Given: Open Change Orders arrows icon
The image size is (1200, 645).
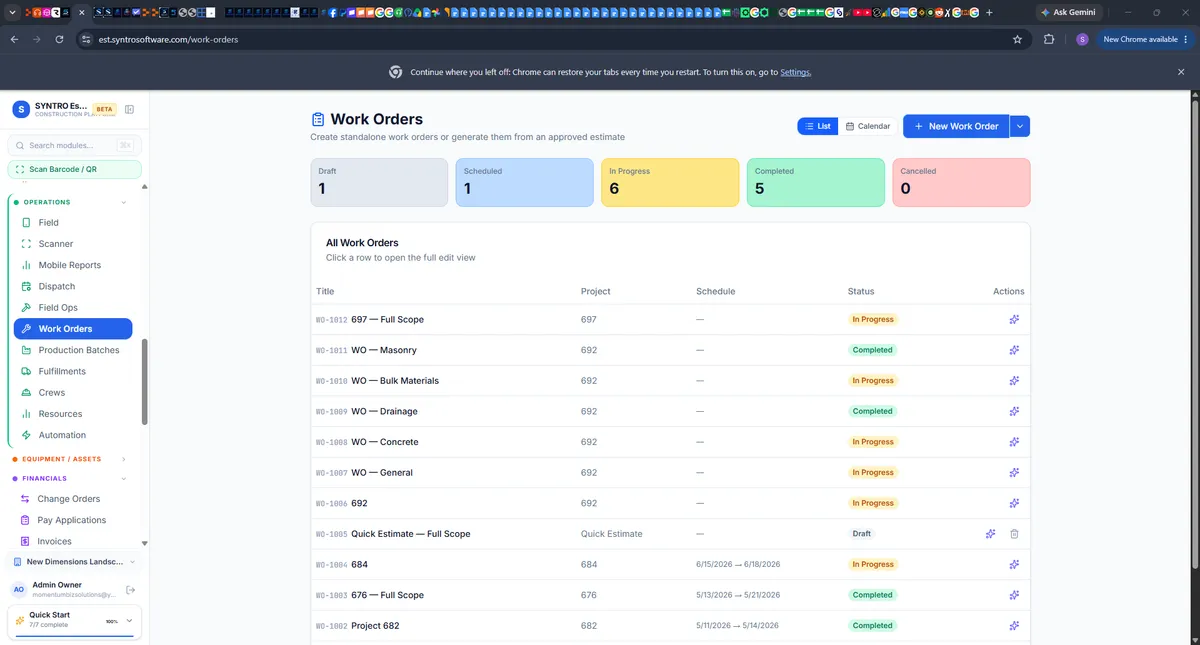Looking at the screenshot, I should [26, 499].
